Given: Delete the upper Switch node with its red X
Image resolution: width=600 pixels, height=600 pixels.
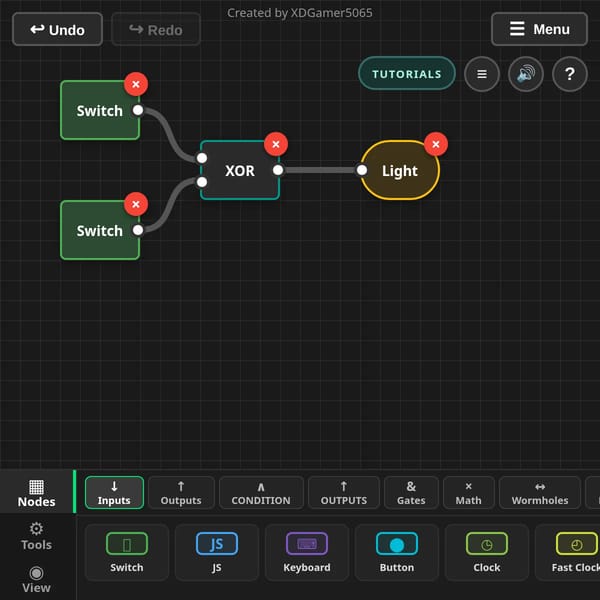Looking at the screenshot, I should [136, 84].
